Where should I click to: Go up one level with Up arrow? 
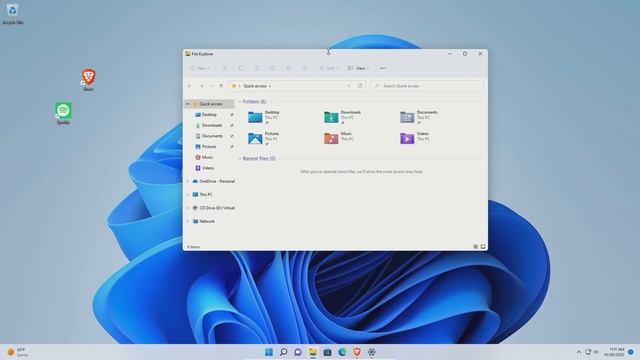tap(221, 86)
